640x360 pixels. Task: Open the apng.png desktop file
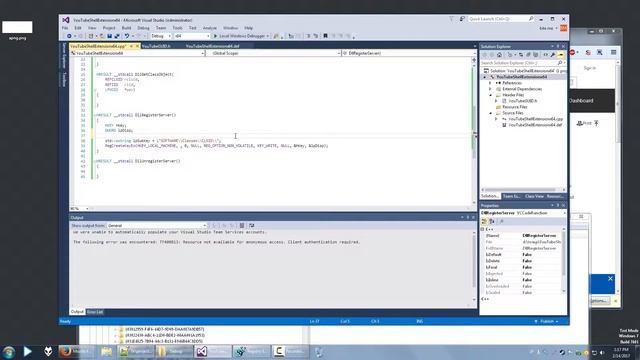coord(17,31)
